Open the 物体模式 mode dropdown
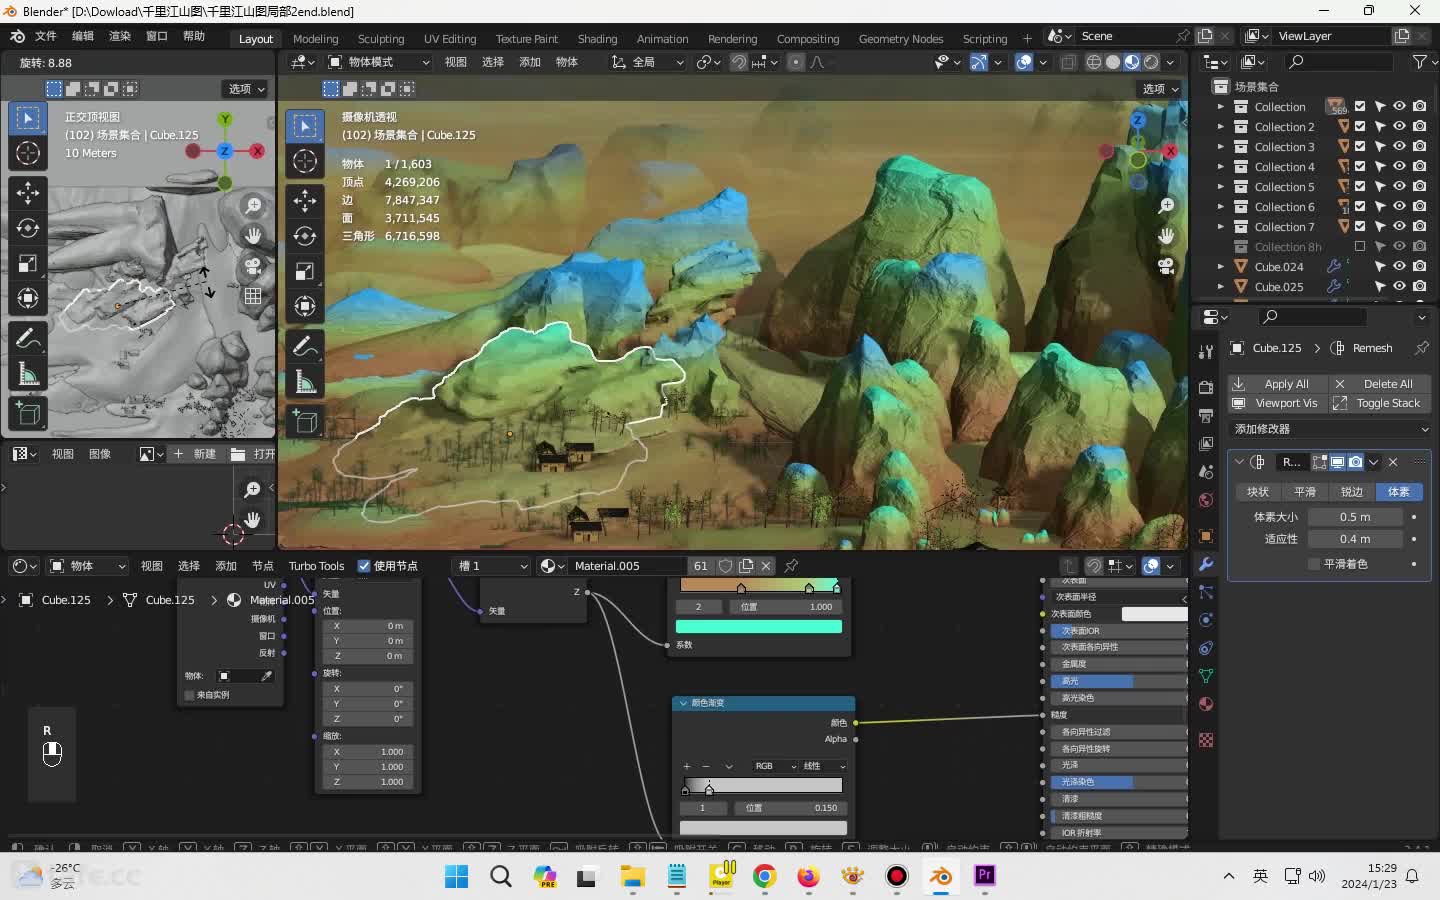Viewport: 1440px width, 900px height. point(379,62)
